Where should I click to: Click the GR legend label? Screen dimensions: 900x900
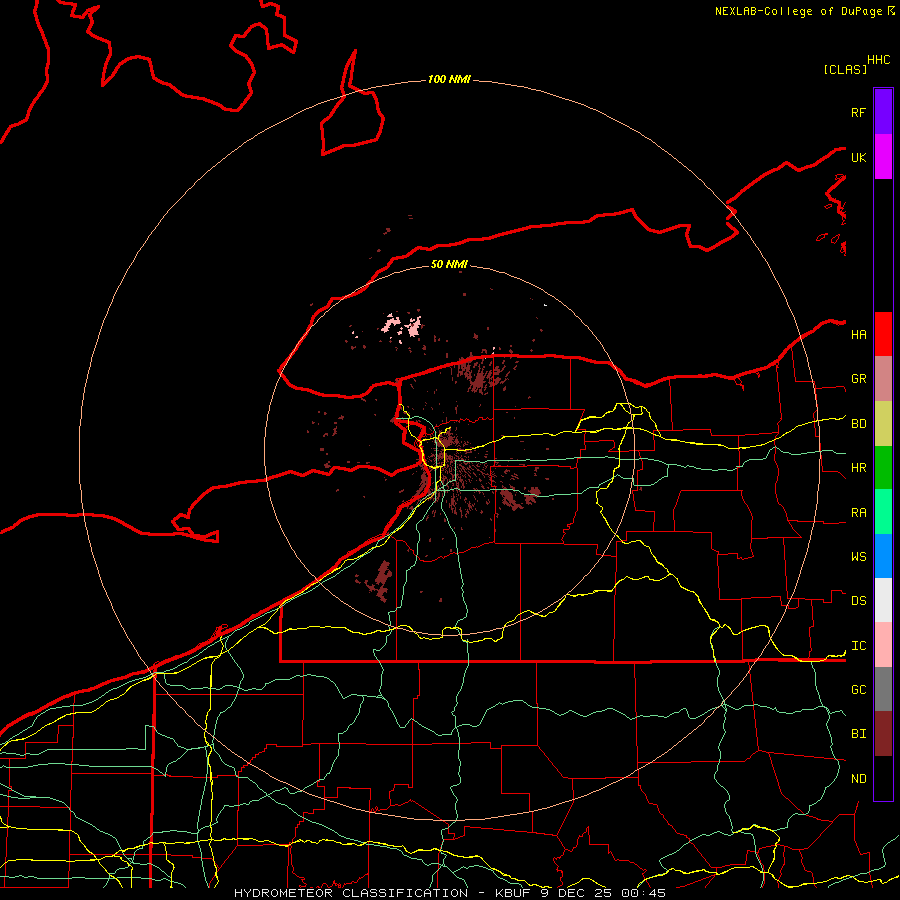click(858, 379)
